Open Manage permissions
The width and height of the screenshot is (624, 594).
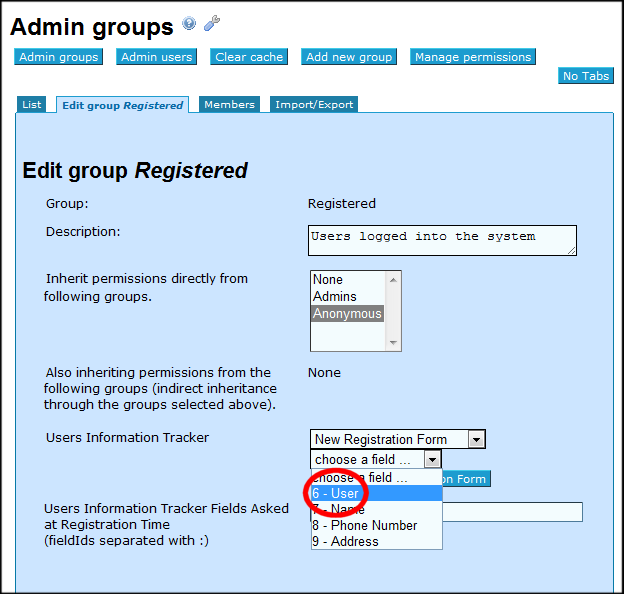[472, 57]
